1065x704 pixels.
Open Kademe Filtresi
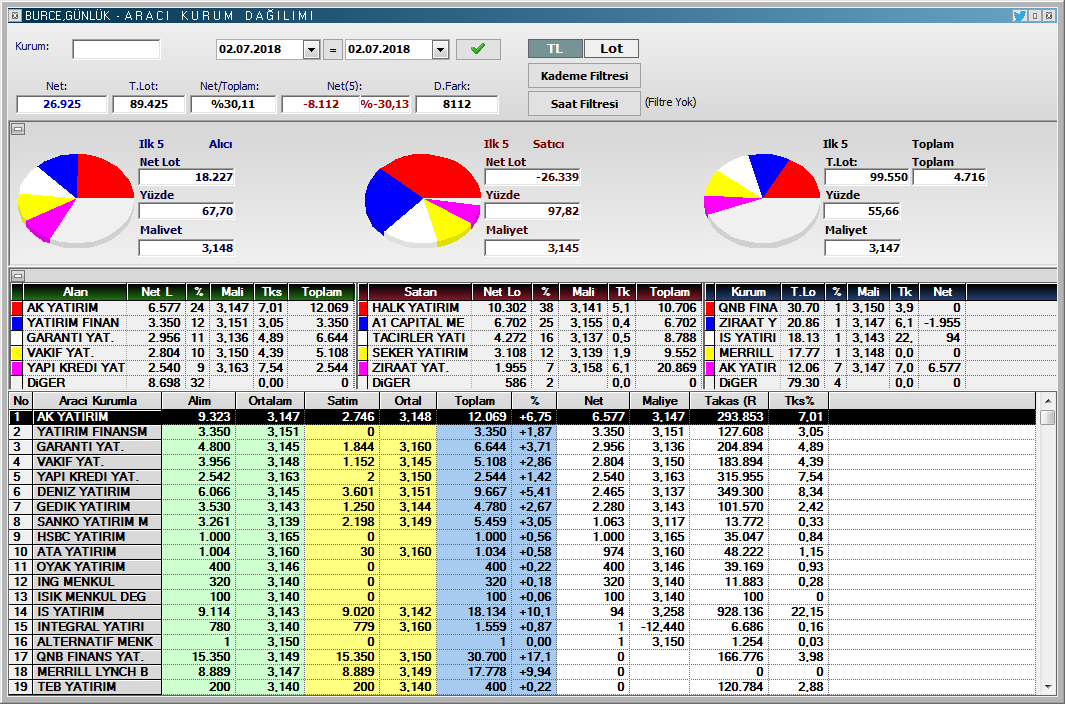click(584, 75)
